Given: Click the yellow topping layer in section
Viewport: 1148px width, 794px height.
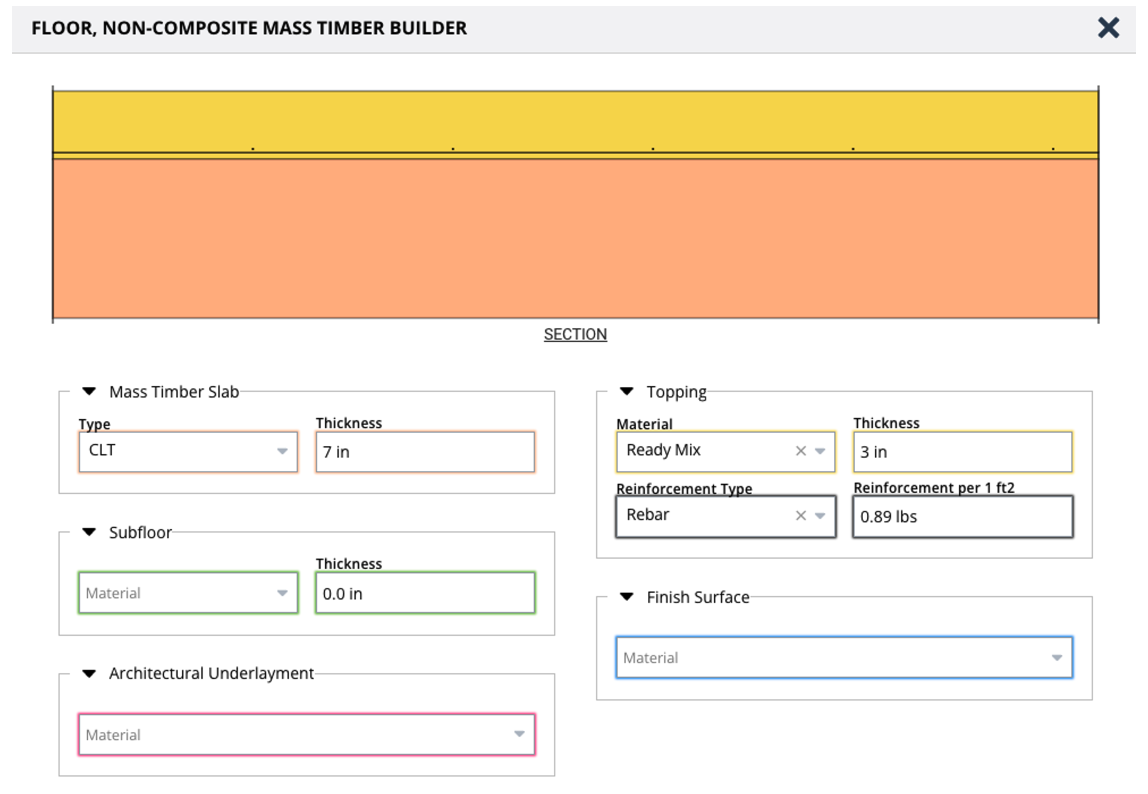Looking at the screenshot, I should (x=575, y=118).
